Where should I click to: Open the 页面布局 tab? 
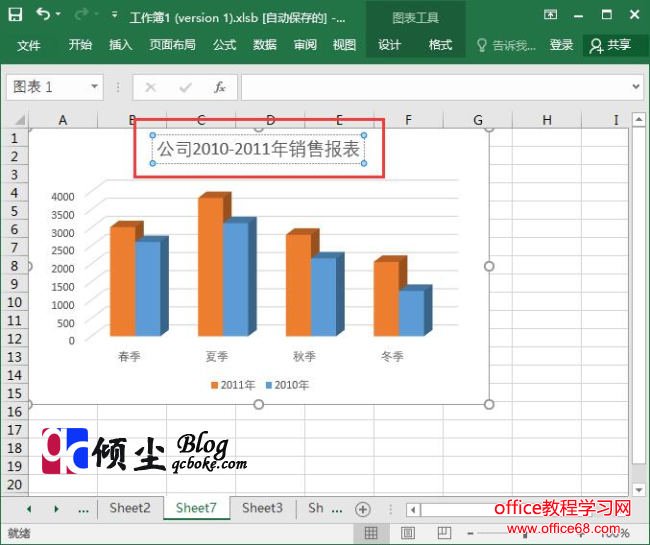tap(172, 44)
